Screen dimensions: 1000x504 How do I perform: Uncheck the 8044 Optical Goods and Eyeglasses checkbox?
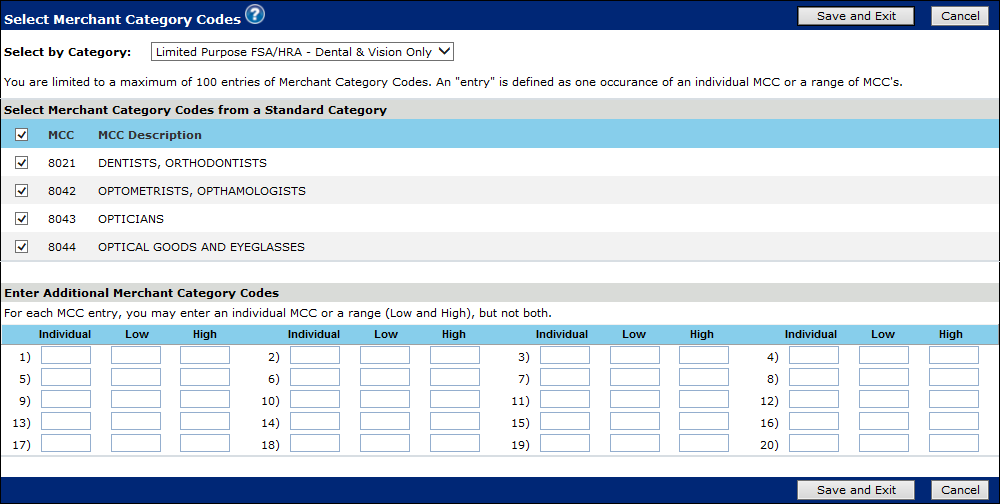pyautogui.click(x=22, y=247)
